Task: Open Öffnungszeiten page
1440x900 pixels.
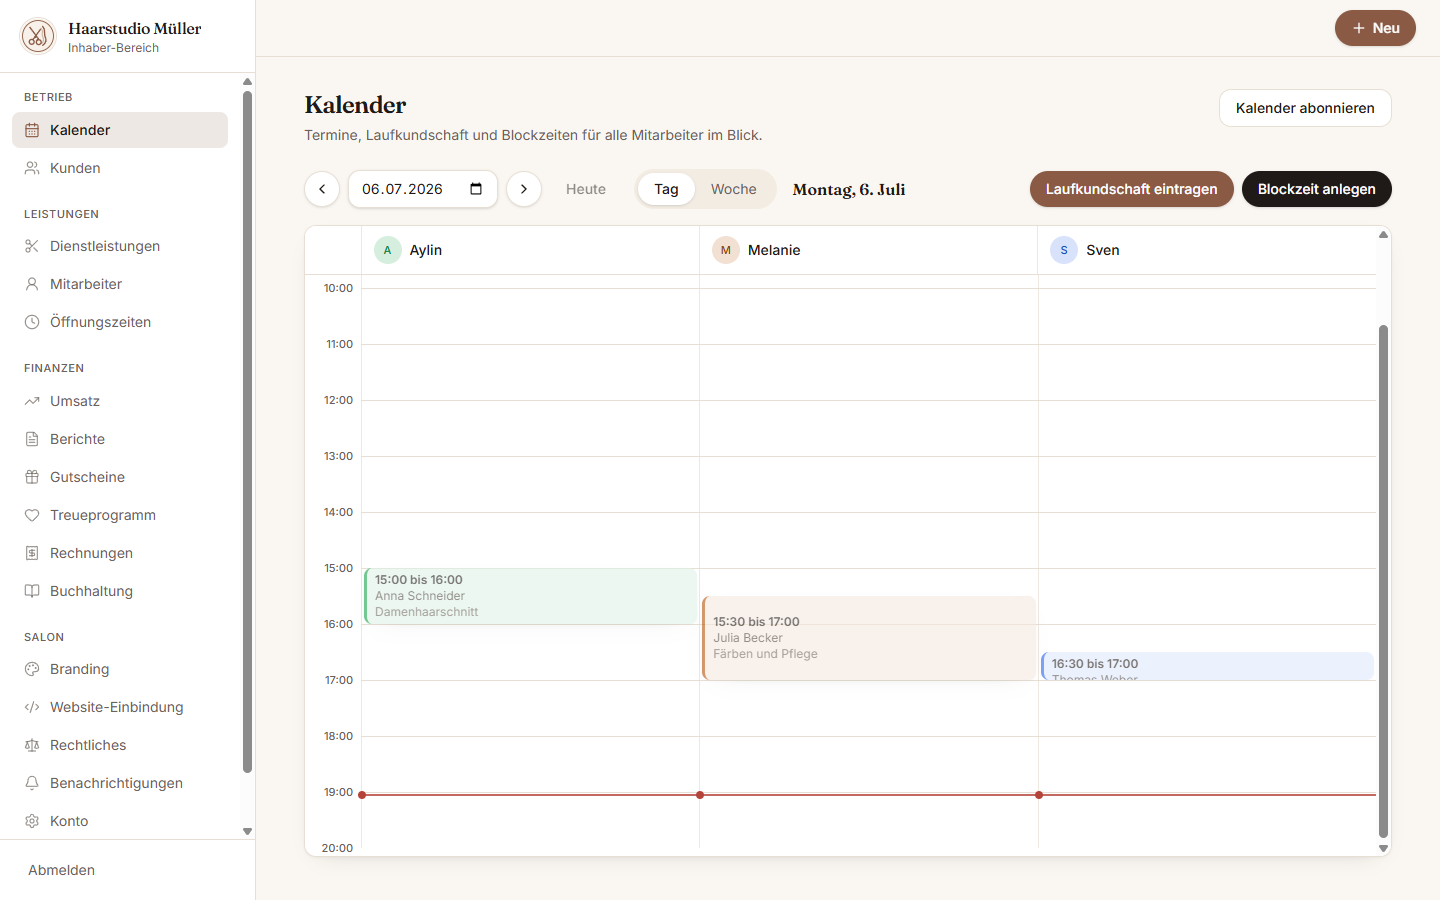Action: [120, 322]
